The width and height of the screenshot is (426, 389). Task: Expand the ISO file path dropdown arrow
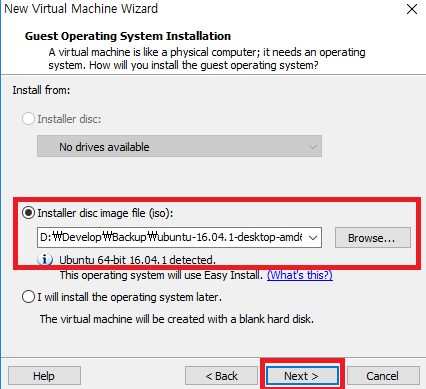coord(313,238)
